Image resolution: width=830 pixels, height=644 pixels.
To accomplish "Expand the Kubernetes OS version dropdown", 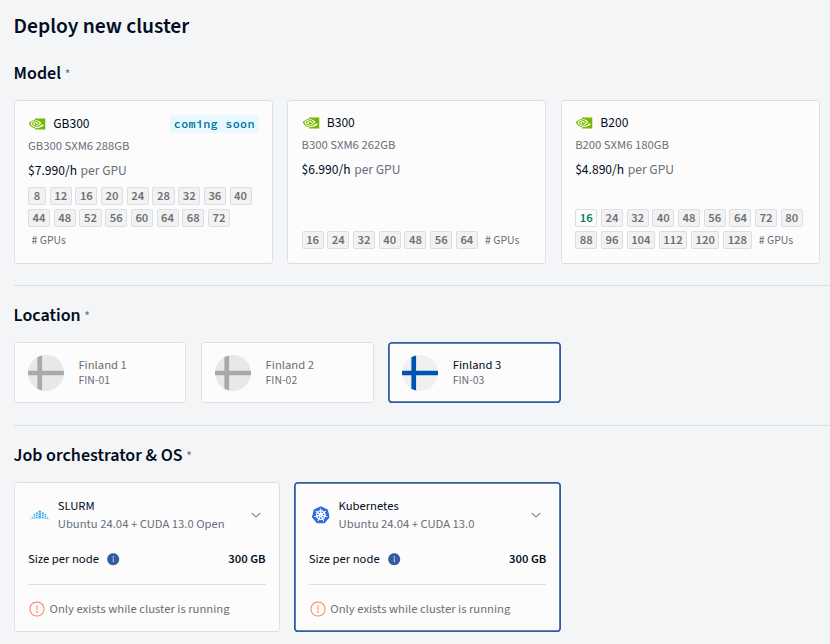I will coord(536,515).
